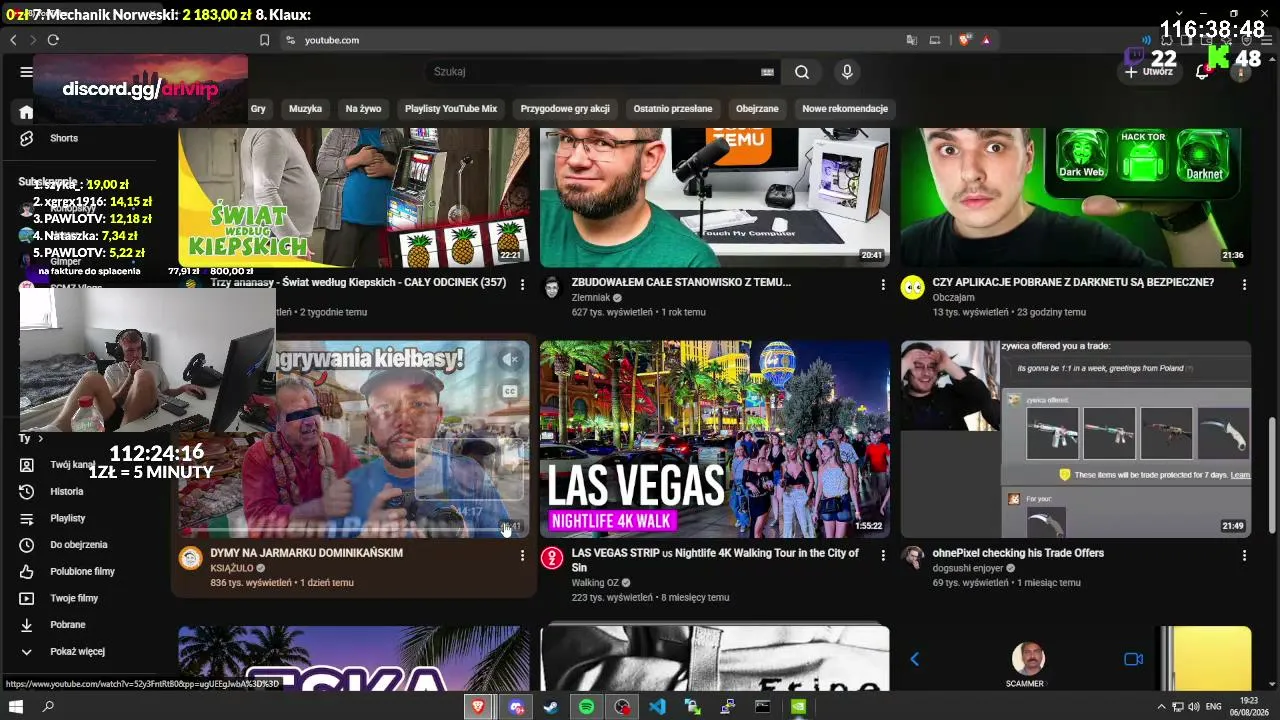
Task: Open Pobrane downloads in the sidebar
Action: tap(68, 625)
